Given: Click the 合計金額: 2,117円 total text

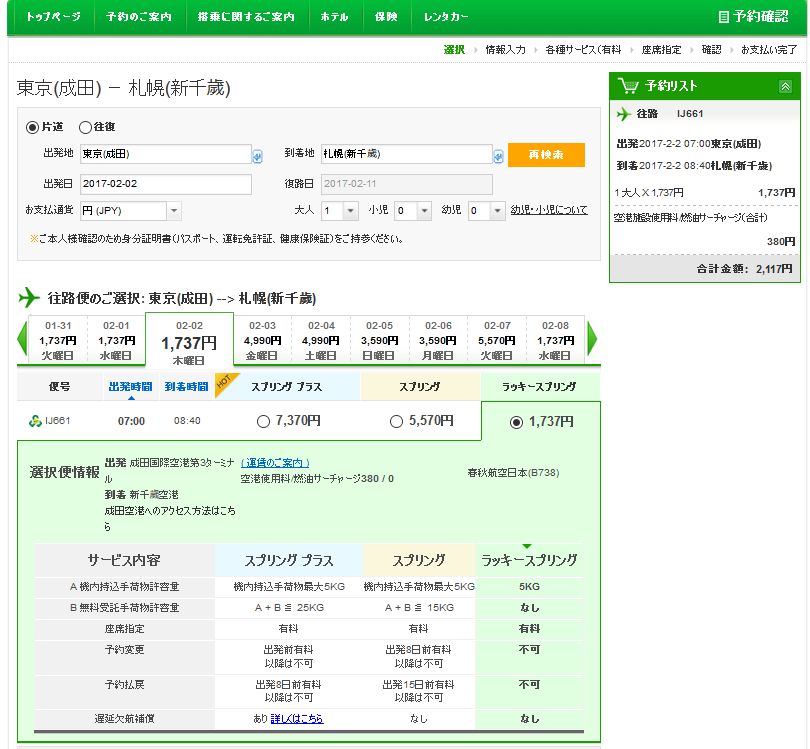Looking at the screenshot, I should [x=744, y=269].
